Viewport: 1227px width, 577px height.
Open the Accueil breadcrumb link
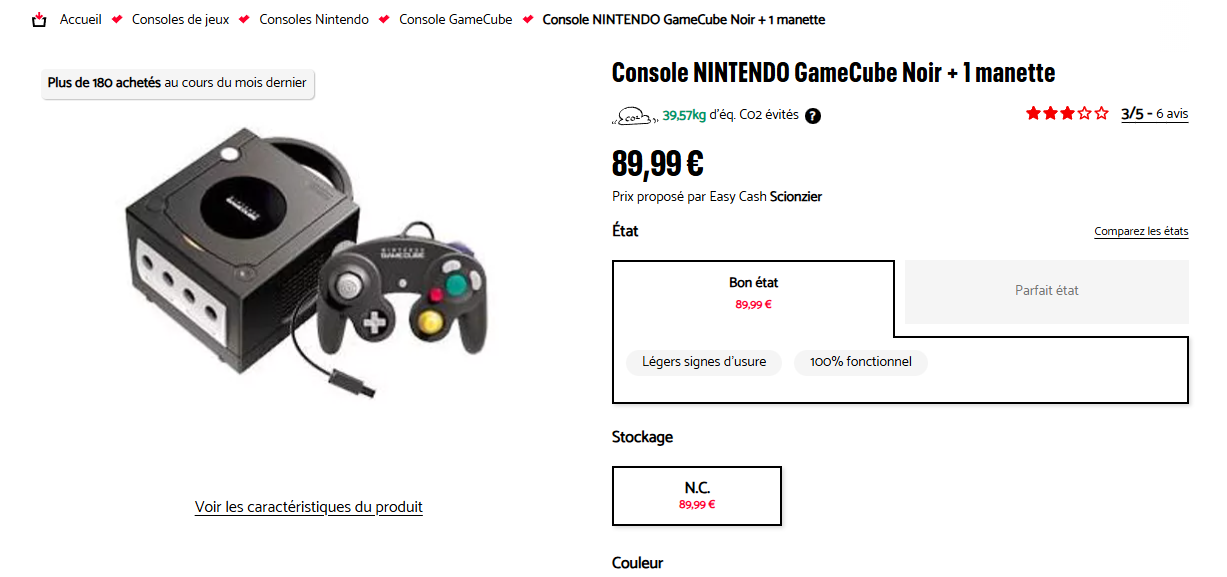[x=80, y=20]
